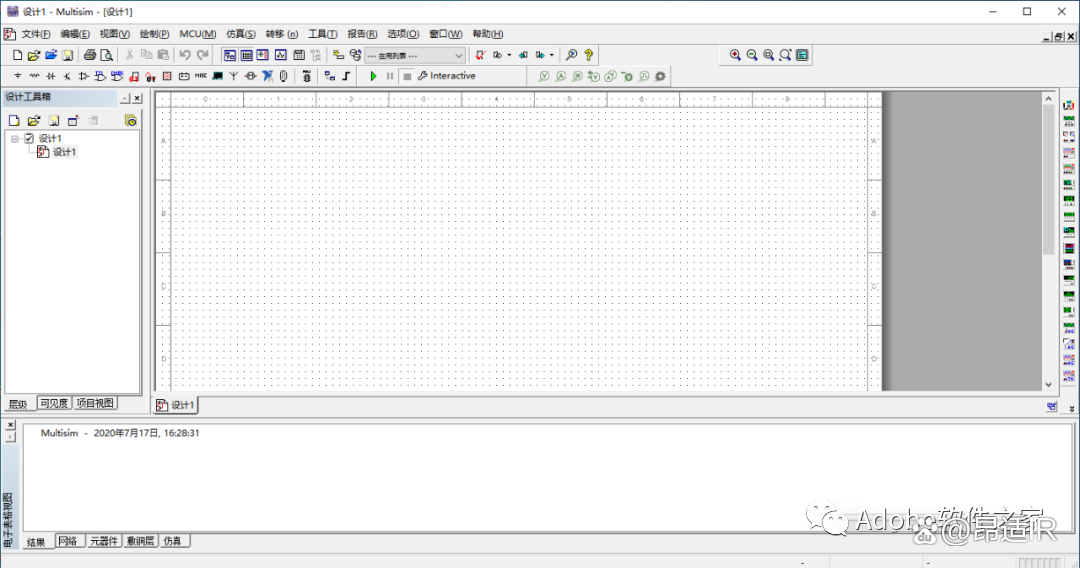
Task: Open the 工具(T) menu
Action: pos(322,34)
